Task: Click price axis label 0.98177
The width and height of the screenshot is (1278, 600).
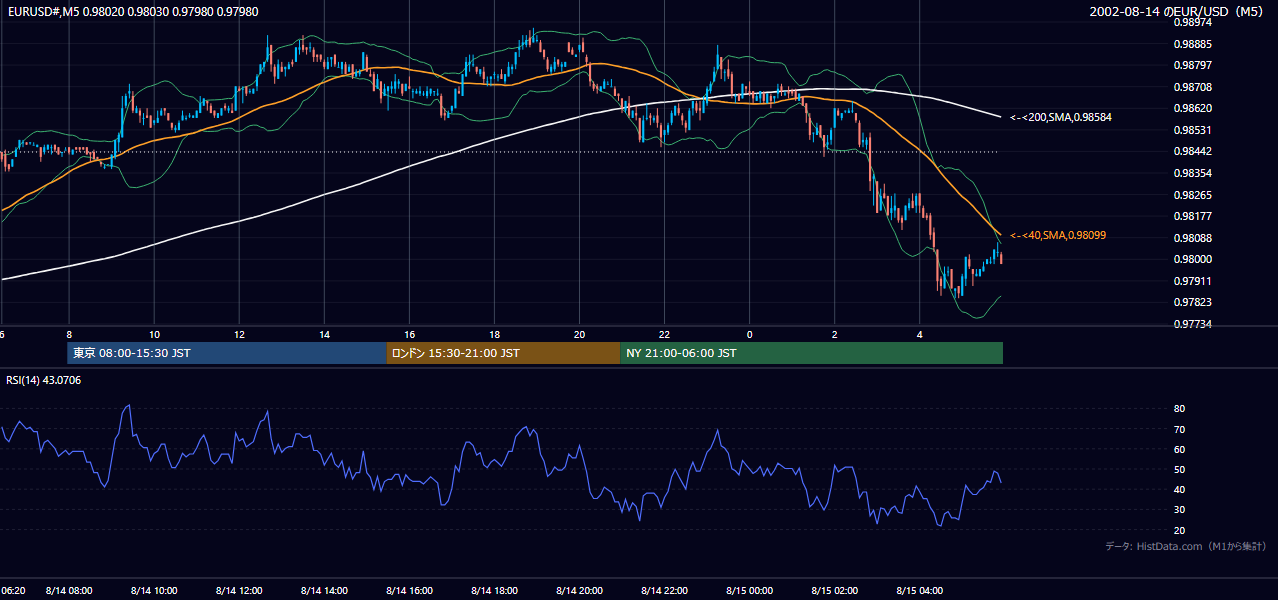Action: click(1192, 216)
